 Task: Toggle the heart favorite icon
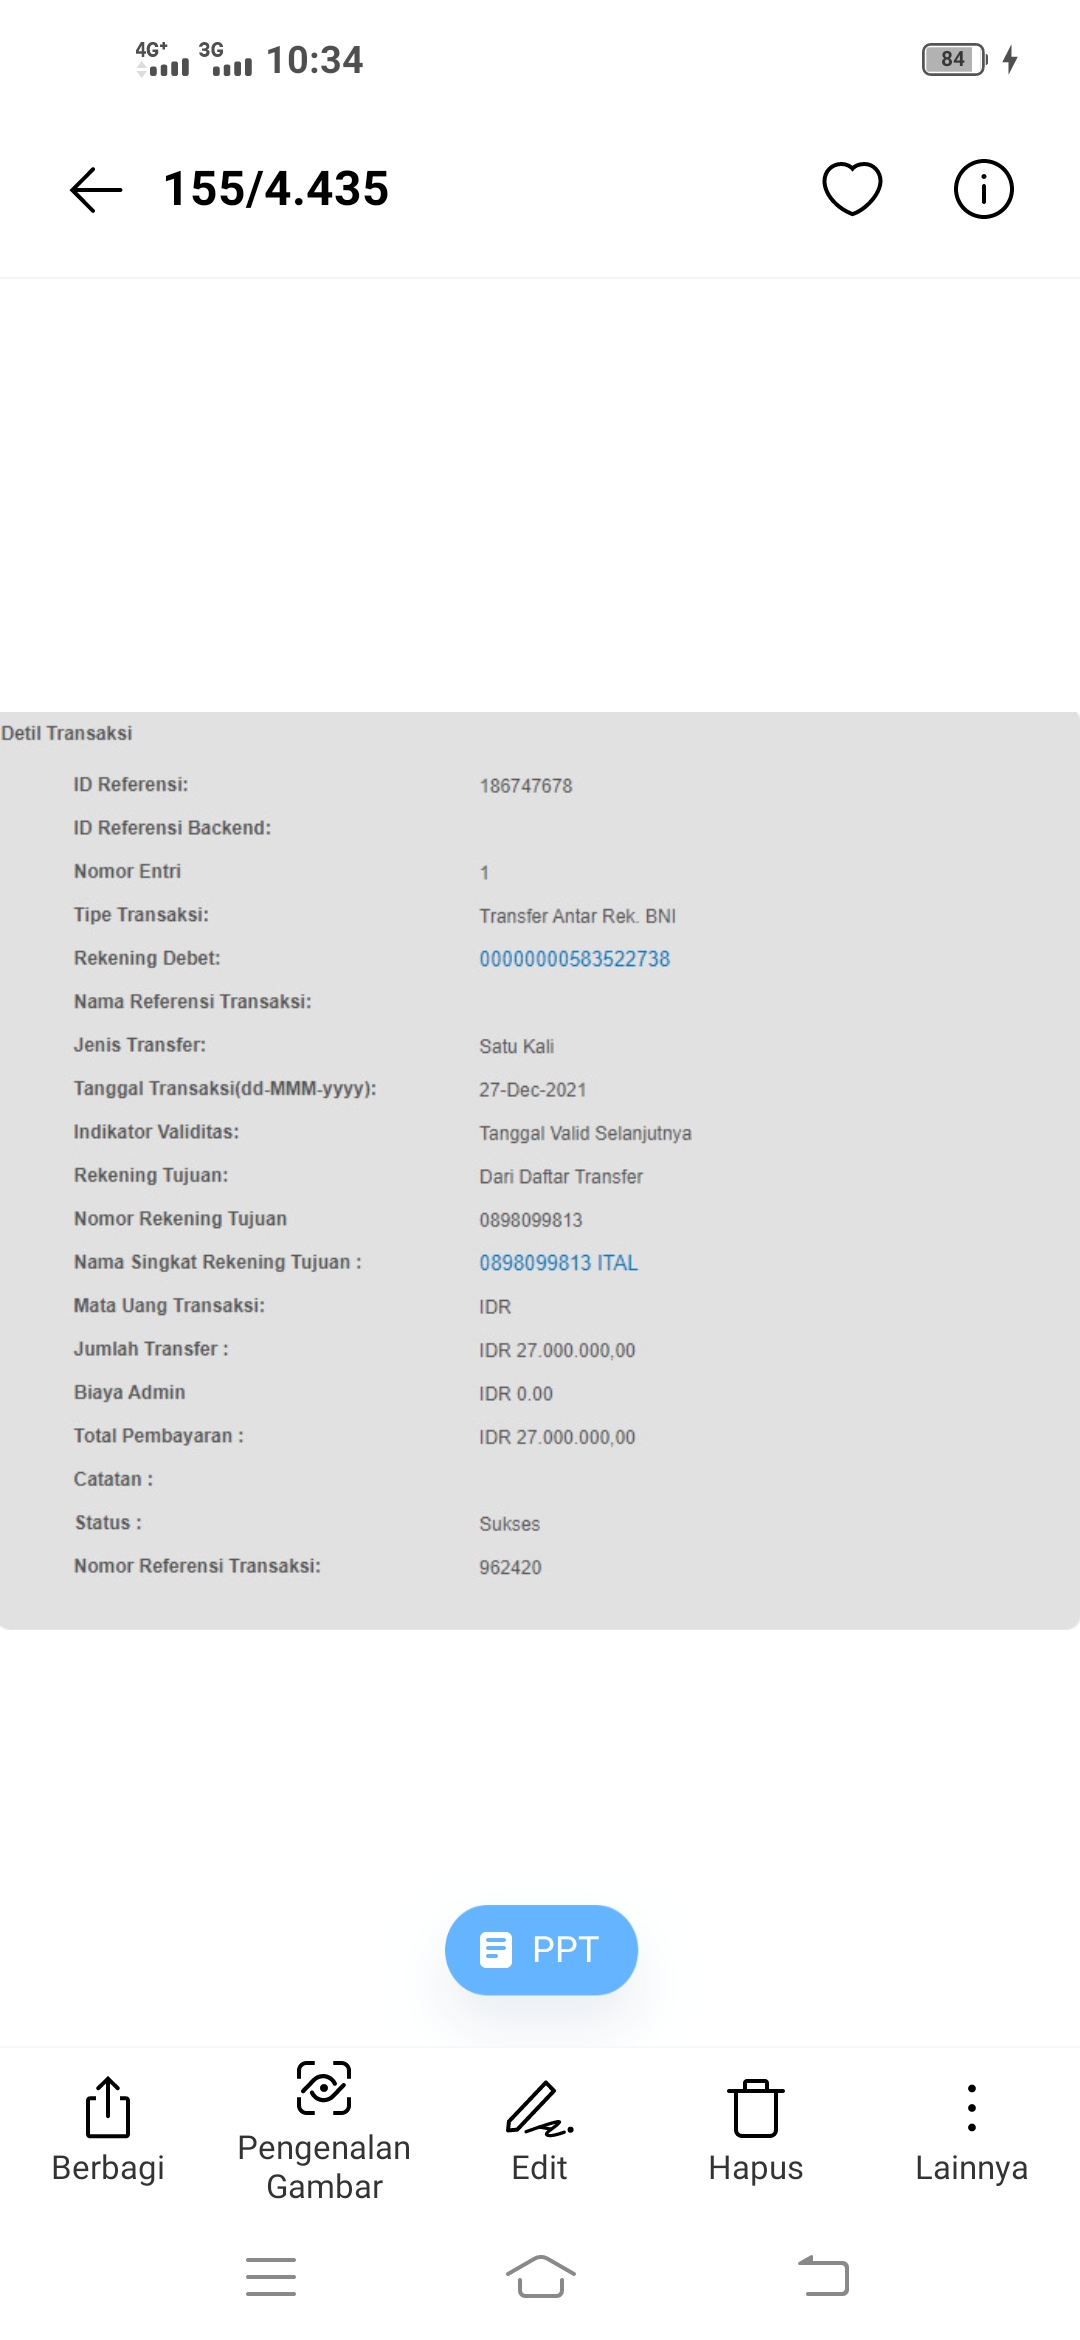click(852, 189)
